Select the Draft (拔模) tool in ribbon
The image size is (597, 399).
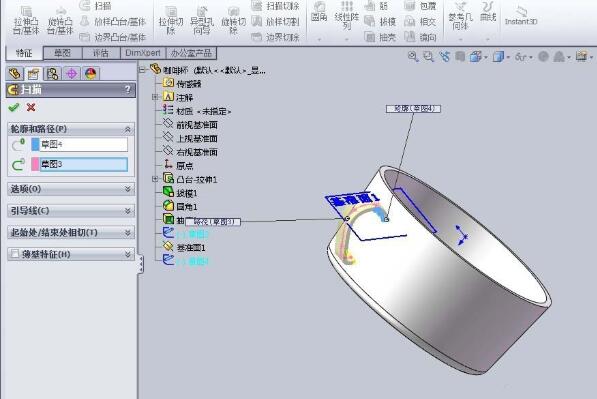(x=380, y=22)
